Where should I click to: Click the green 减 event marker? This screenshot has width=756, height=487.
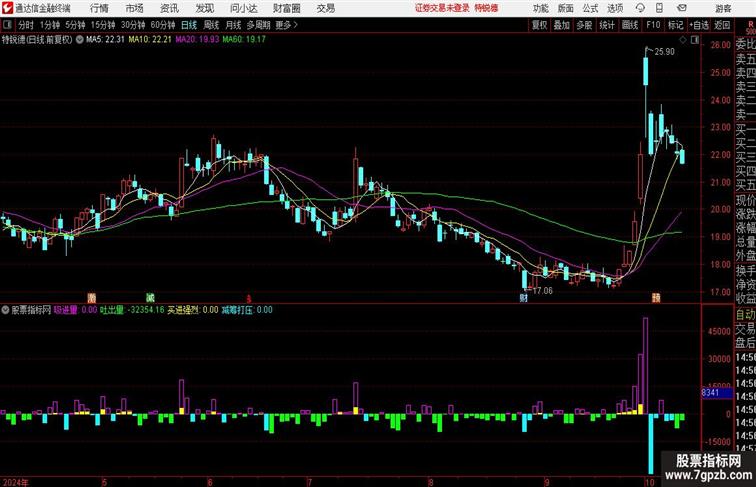150,298
